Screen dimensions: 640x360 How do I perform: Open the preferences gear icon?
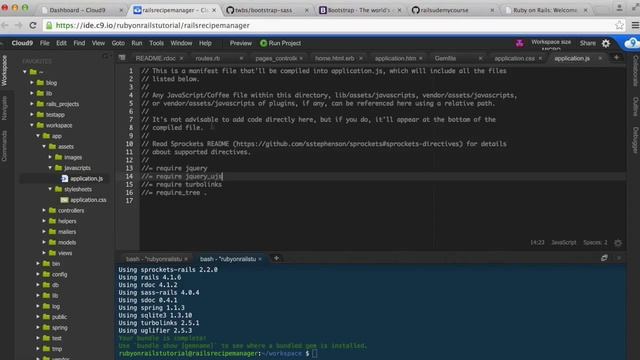[606, 43]
